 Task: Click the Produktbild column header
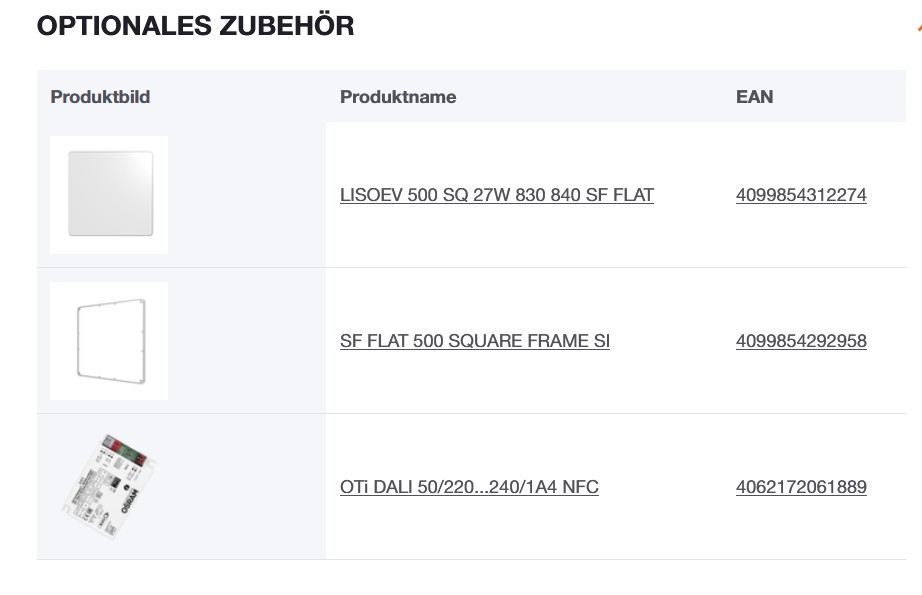100,97
